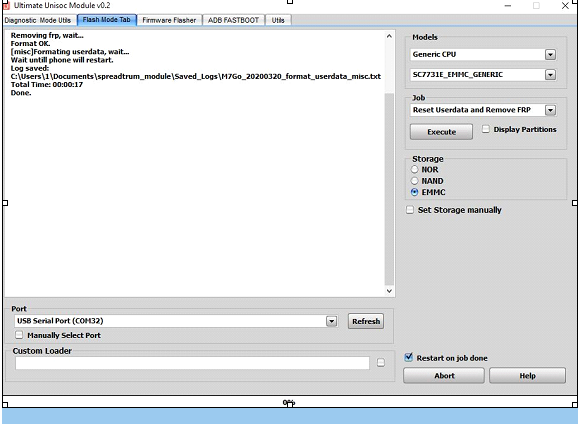Screen dimensions: 584x427
Task: Open the Reset Userdata and Remove FRP job list
Action: pos(550,110)
